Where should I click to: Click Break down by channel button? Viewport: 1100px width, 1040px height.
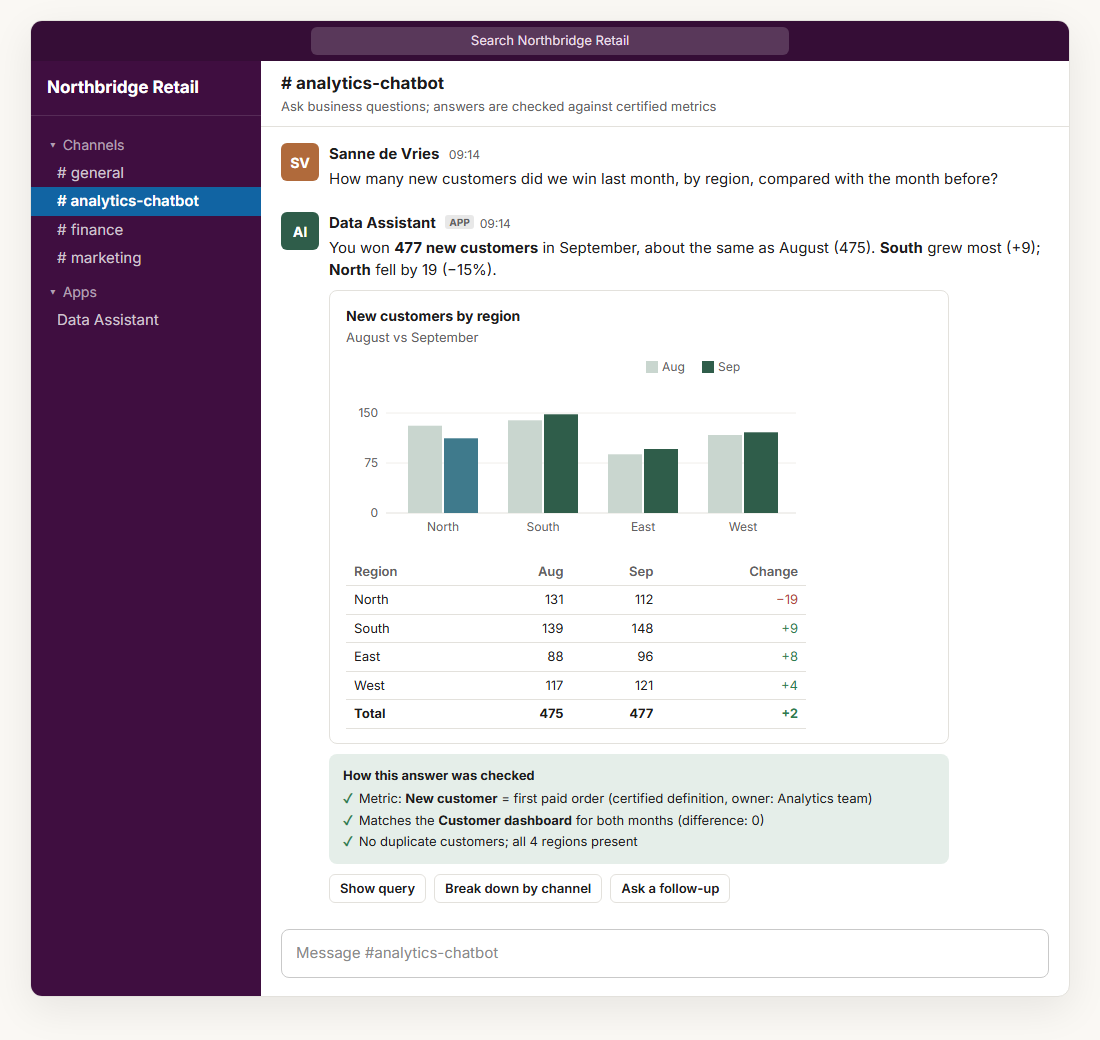(x=518, y=888)
